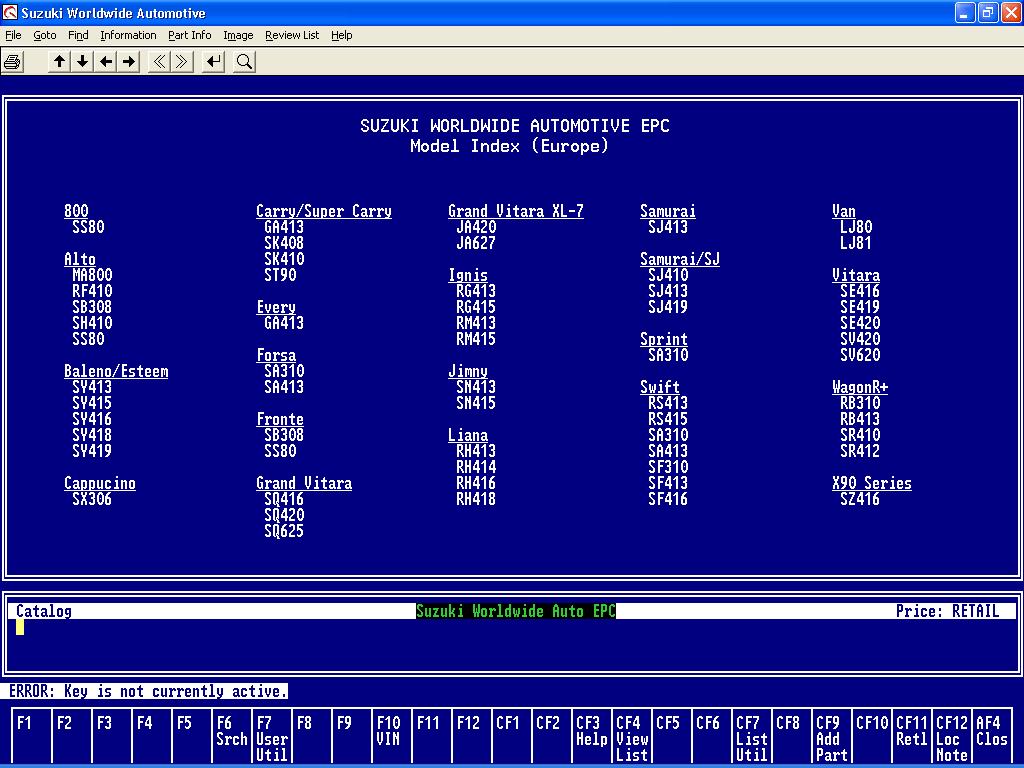Select model JA627 under Grand Vitara XL-7

coord(476,243)
